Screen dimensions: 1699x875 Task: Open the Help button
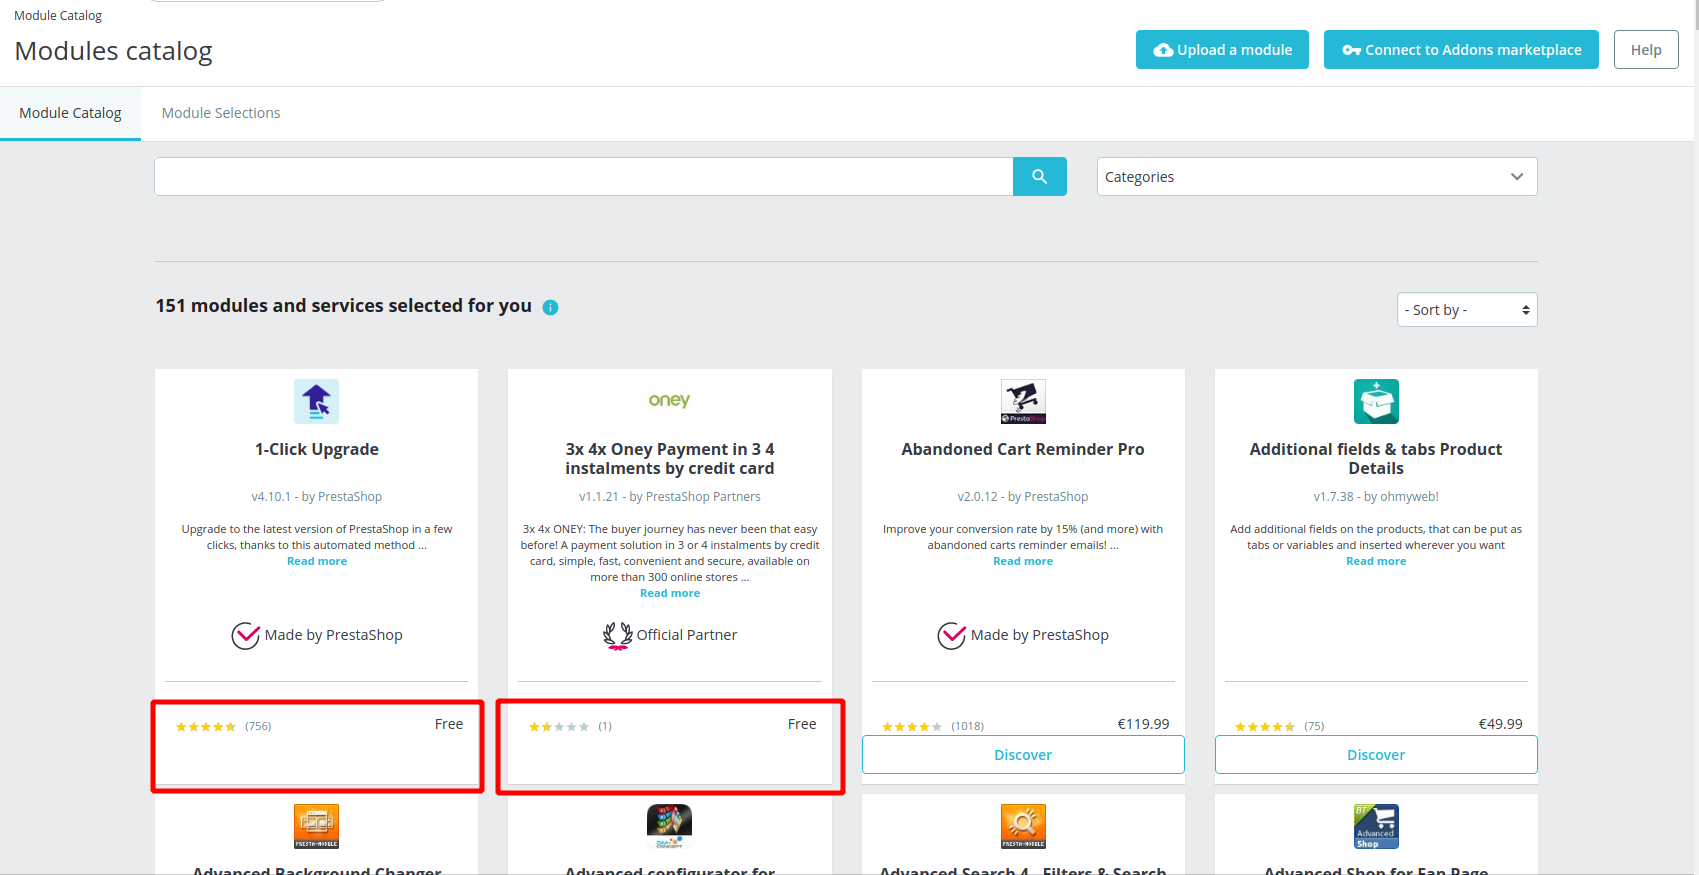(x=1646, y=50)
